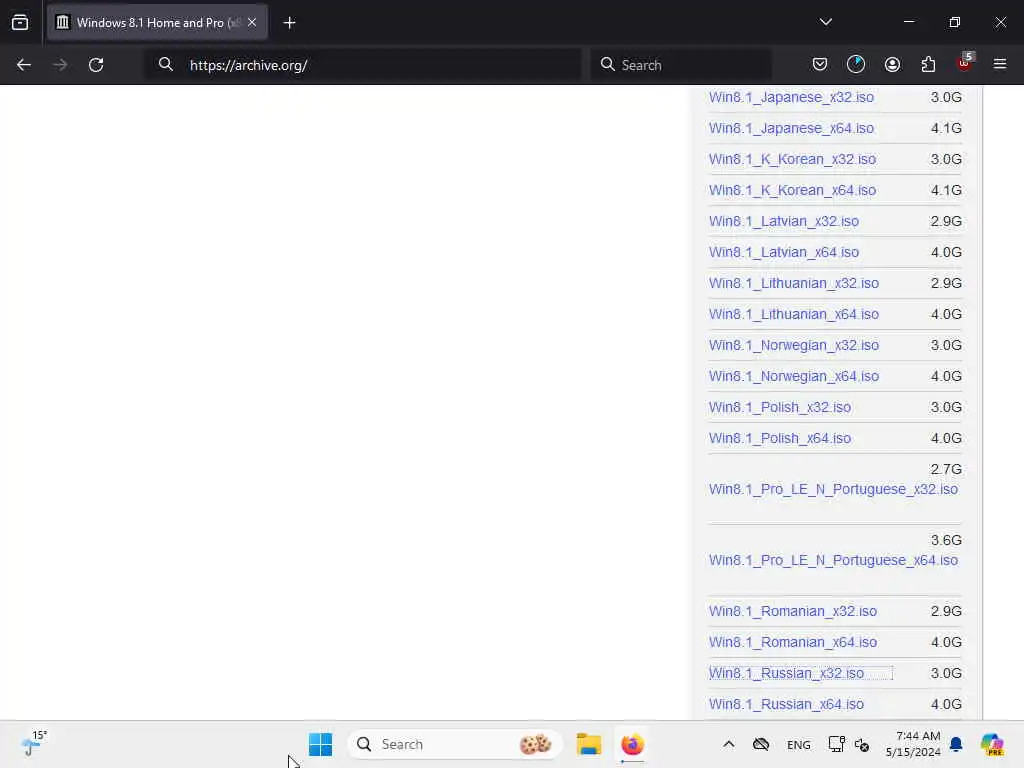1024x768 pixels.
Task: Download Win8.1_Polish_x64.iso
Action: [780, 438]
